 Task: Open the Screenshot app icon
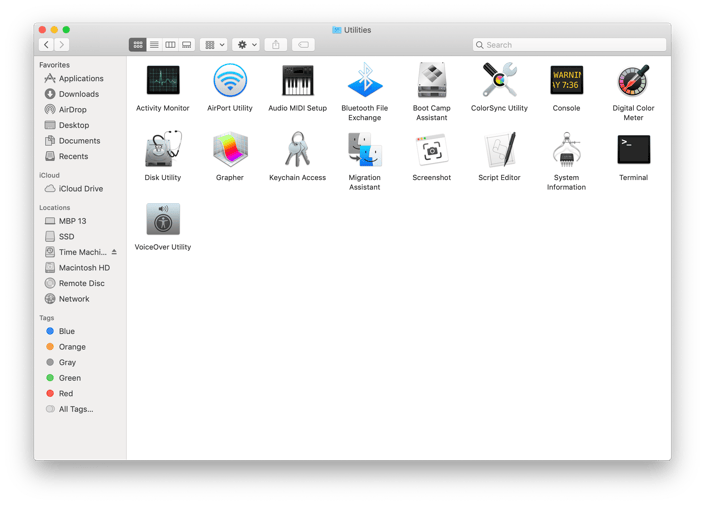click(x=432, y=150)
